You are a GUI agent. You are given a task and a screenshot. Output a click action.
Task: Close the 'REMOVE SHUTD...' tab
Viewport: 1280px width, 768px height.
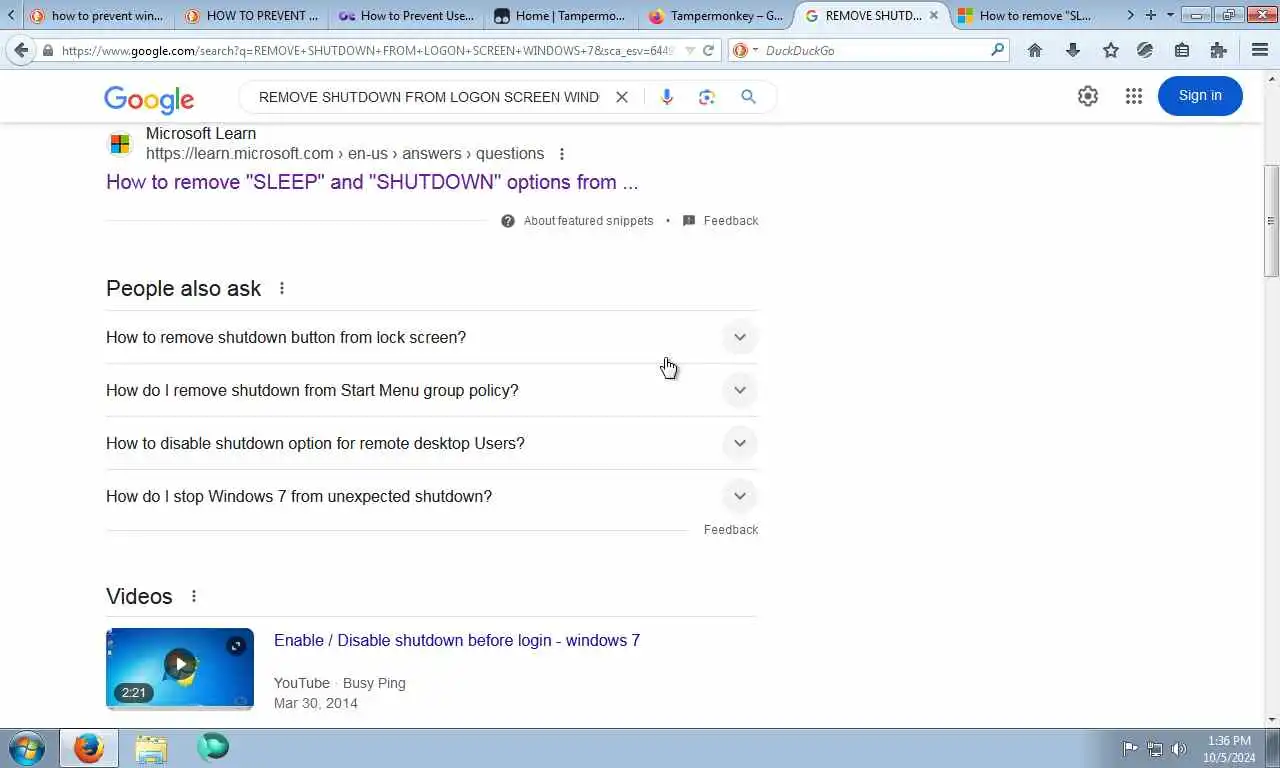pyautogui.click(x=934, y=15)
